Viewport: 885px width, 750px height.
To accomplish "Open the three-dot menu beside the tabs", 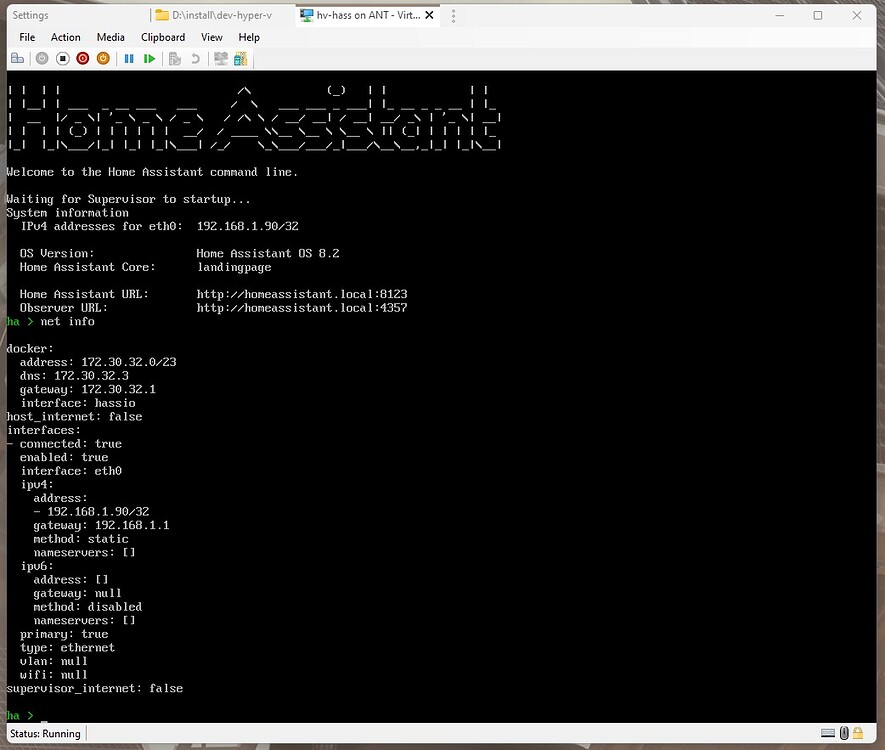I will coord(453,16).
